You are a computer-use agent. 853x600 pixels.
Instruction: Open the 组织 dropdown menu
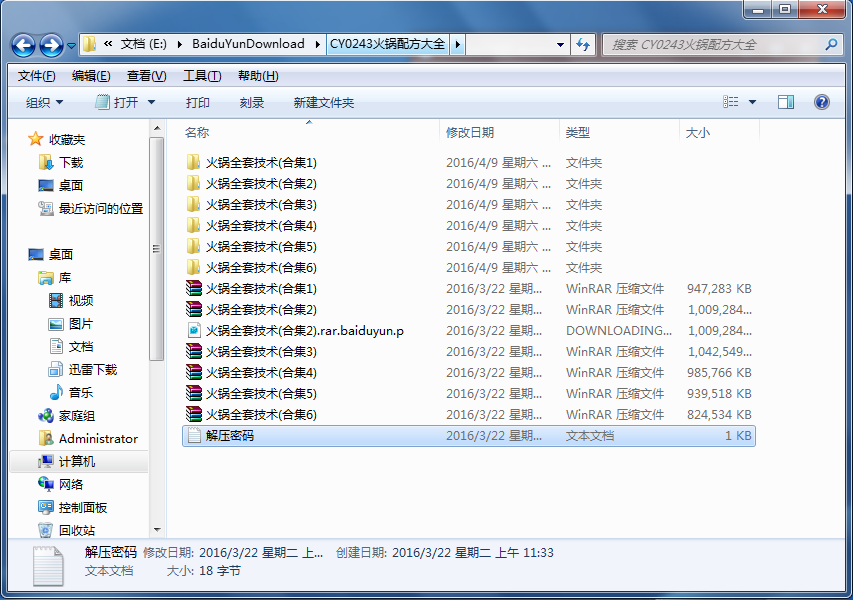44,102
